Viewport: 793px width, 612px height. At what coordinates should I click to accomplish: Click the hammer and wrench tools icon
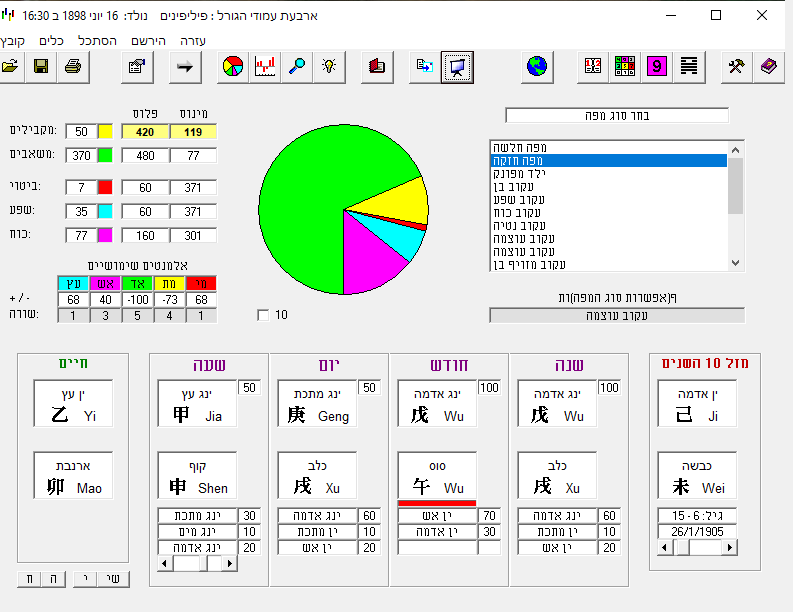click(737, 67)
